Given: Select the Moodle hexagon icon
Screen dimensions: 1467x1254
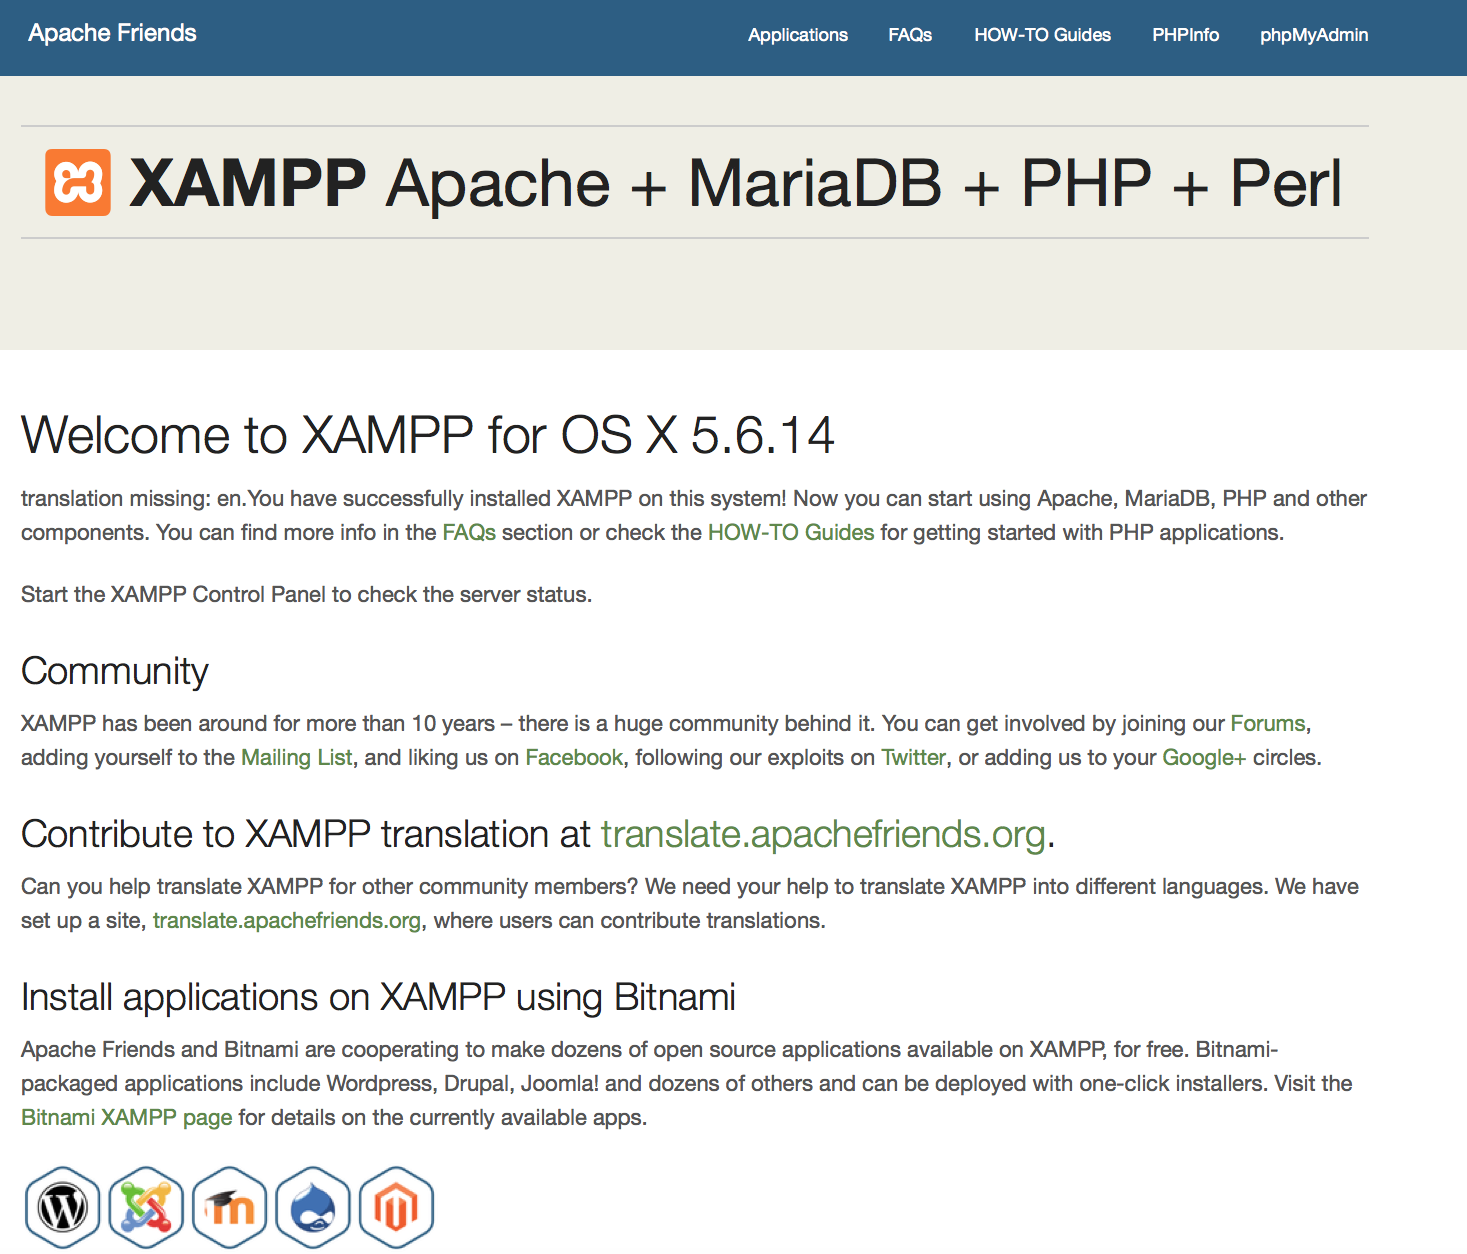Looking at the screenshot, I should (x=230, y=1207).
